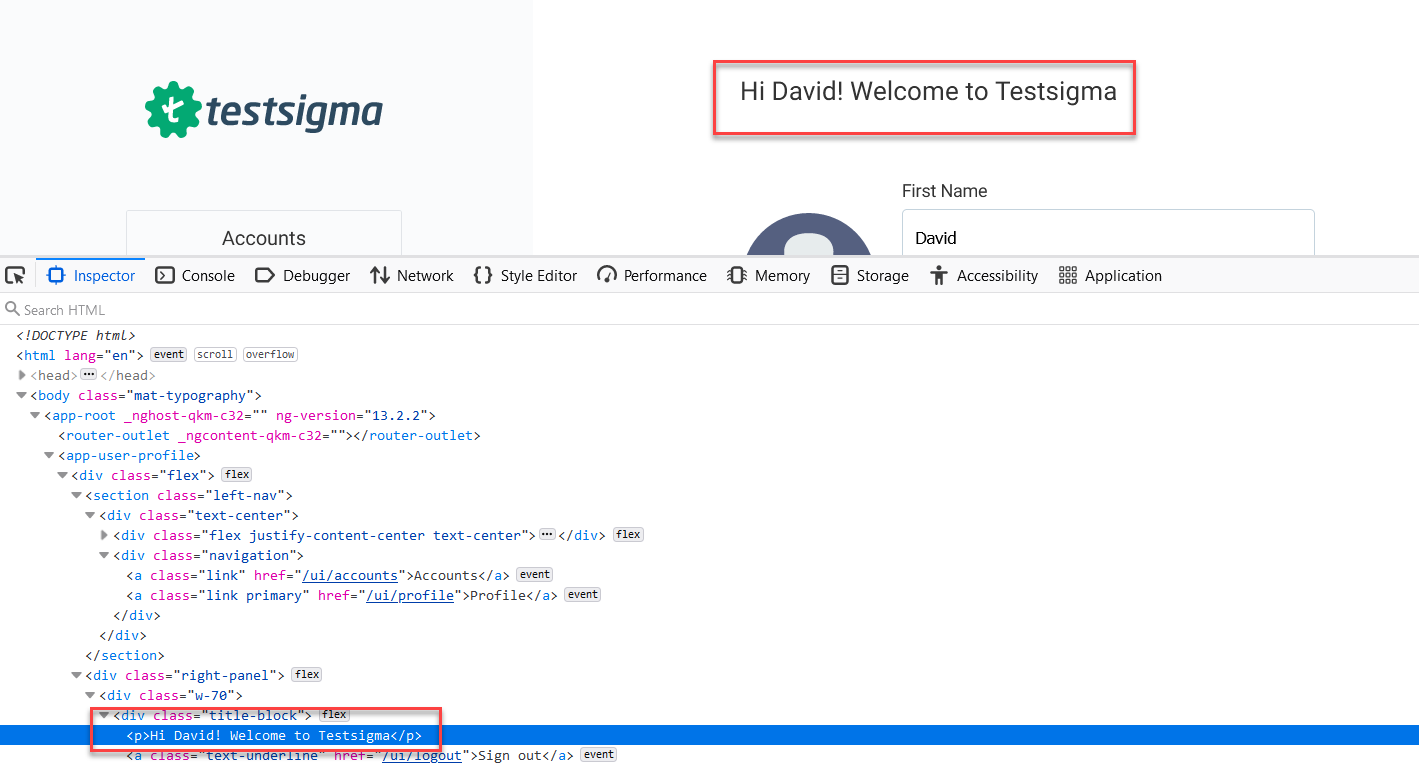Open the Debugger tab
Image resolution: width=1419 pixels, height=766 pixels.
[x=302, y=275]
